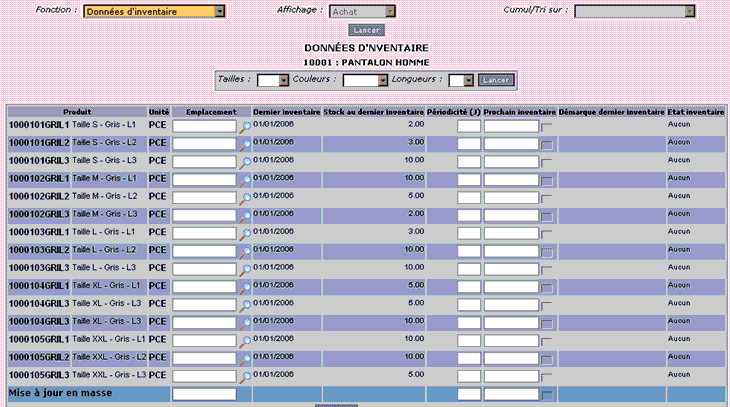This screenshot has height=407, width=730.
Task: Click magnifier icon for 1000103GRIL3
Action: [x=245, y=270]
